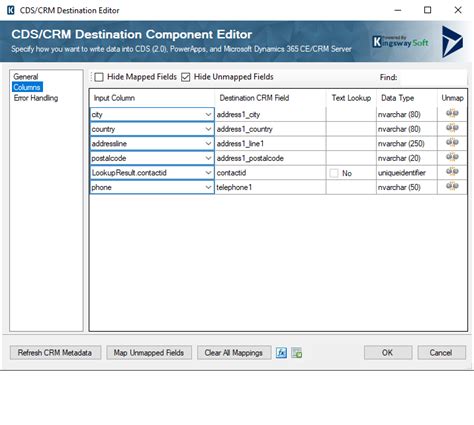
Task: Confirm with the OK button
Action: click(388, 353)
